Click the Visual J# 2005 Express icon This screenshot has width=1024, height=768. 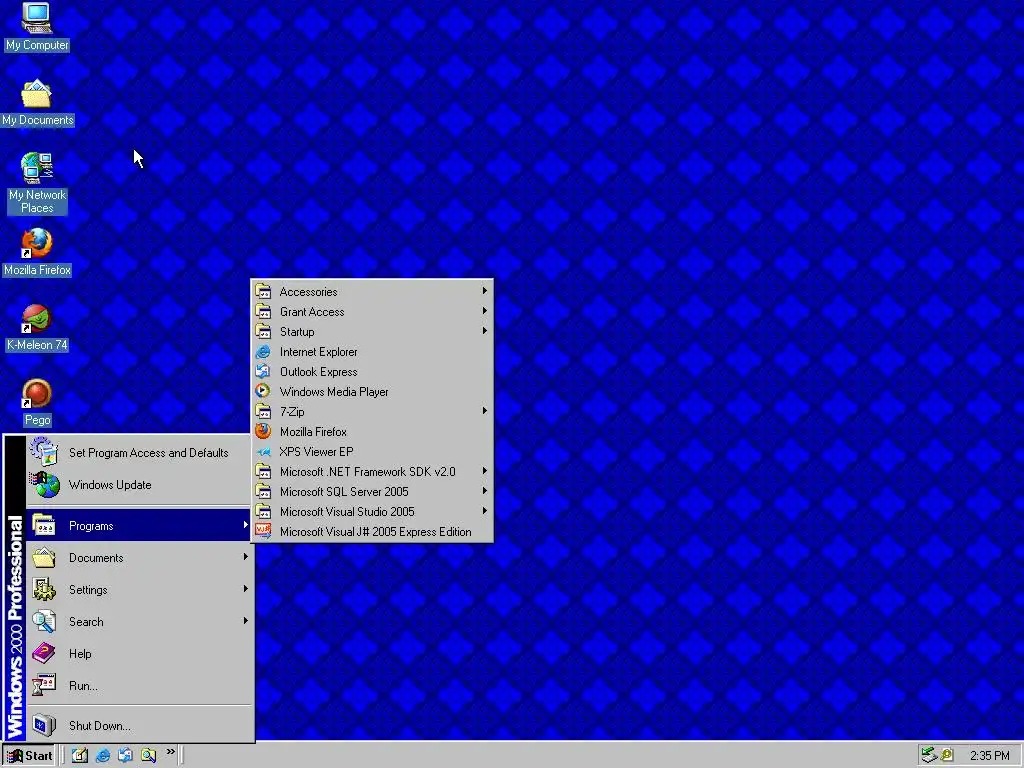263,532
